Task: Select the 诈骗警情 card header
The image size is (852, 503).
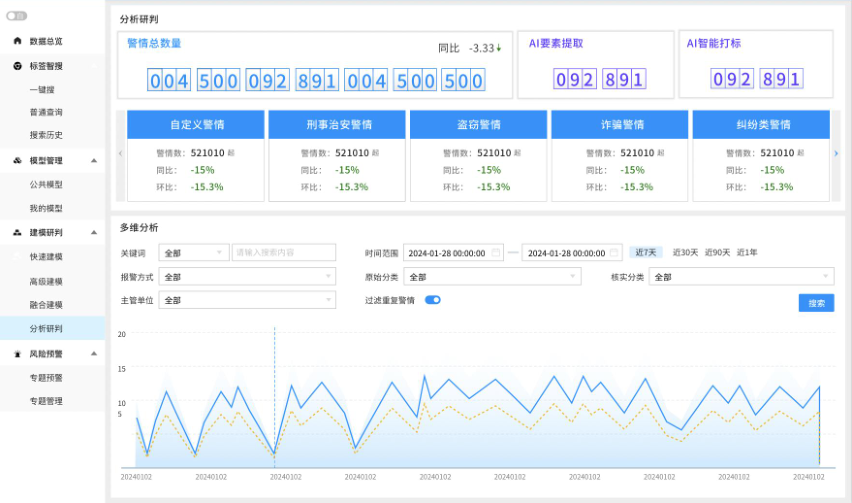Action: (620, 124)
